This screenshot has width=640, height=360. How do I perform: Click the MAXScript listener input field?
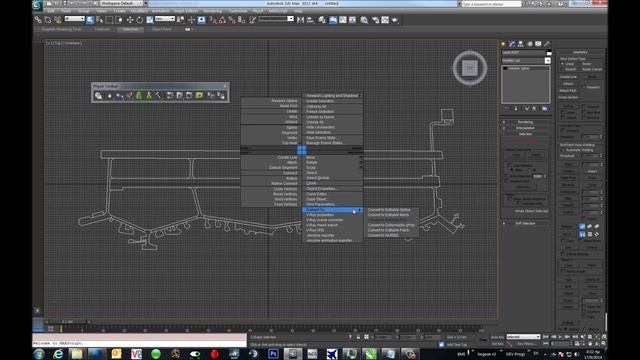click(x=139, y=344)
